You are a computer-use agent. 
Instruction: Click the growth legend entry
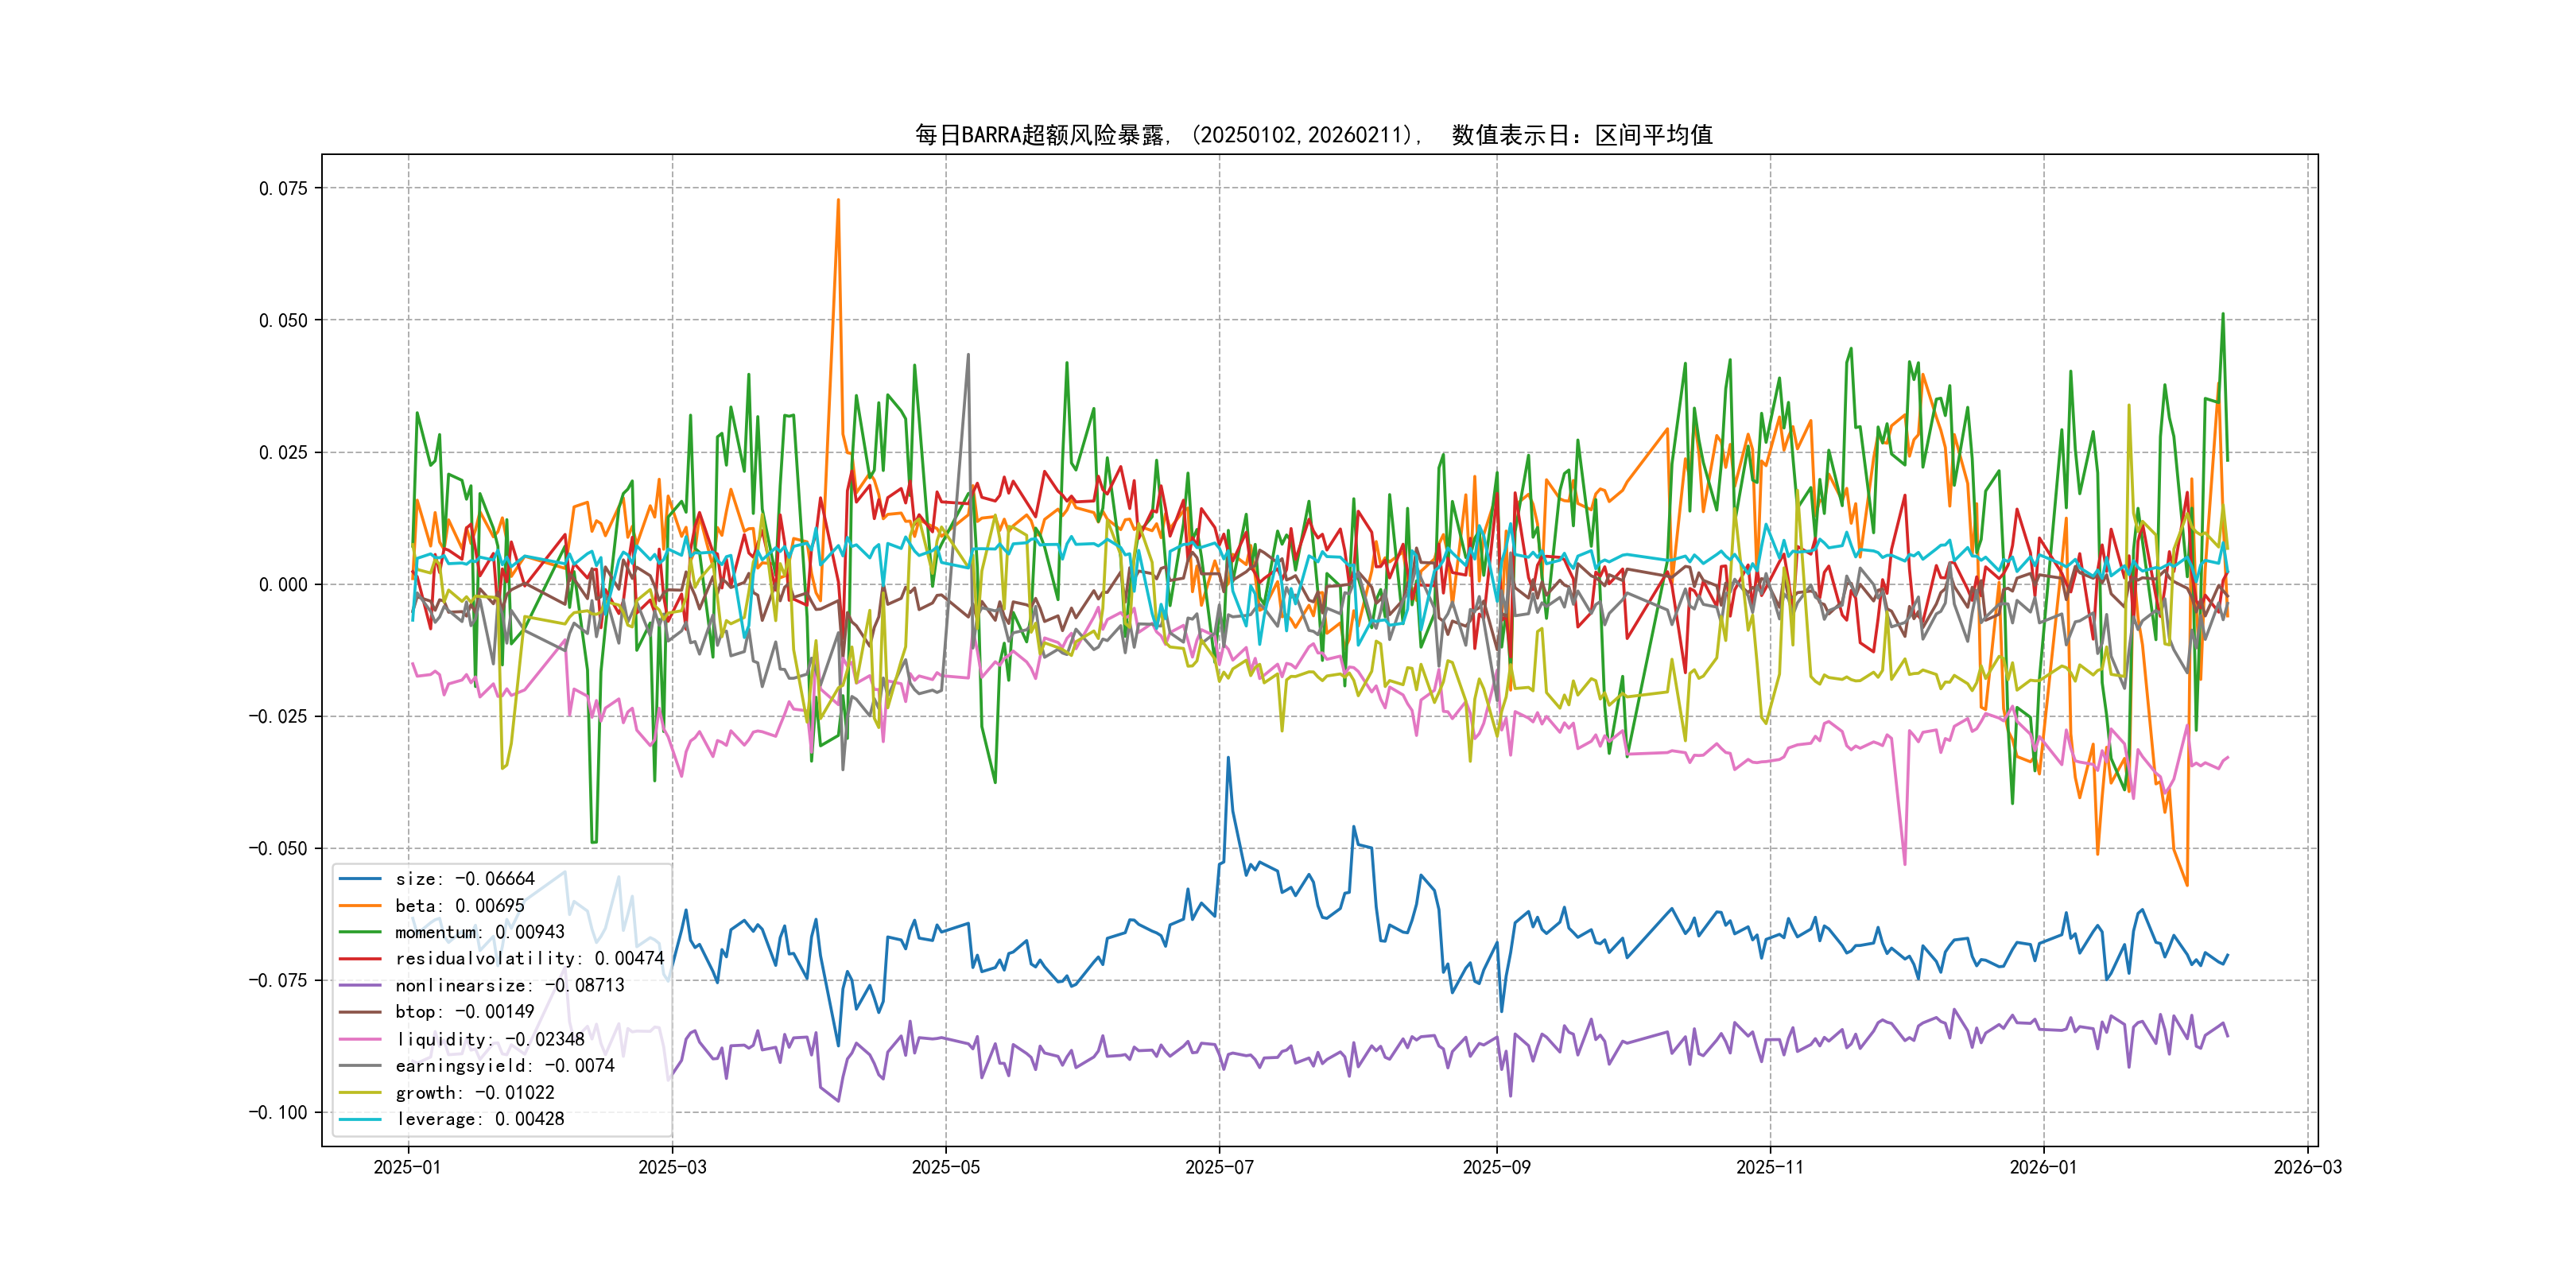474,1093
